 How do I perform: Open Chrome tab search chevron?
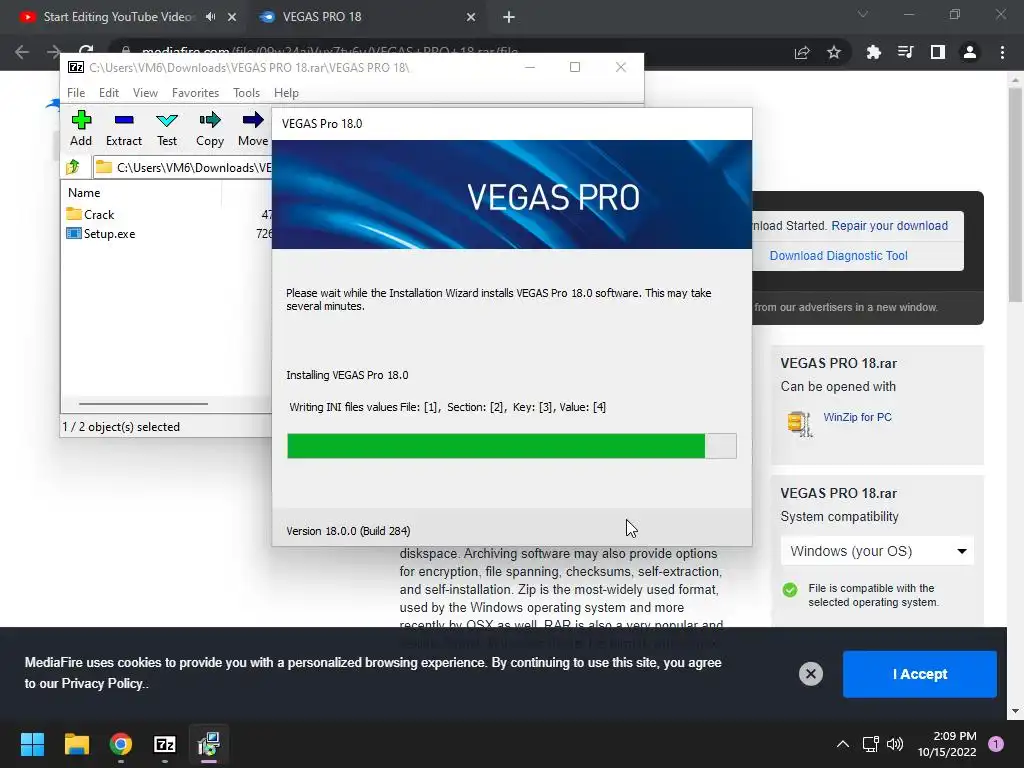point(863,14)
